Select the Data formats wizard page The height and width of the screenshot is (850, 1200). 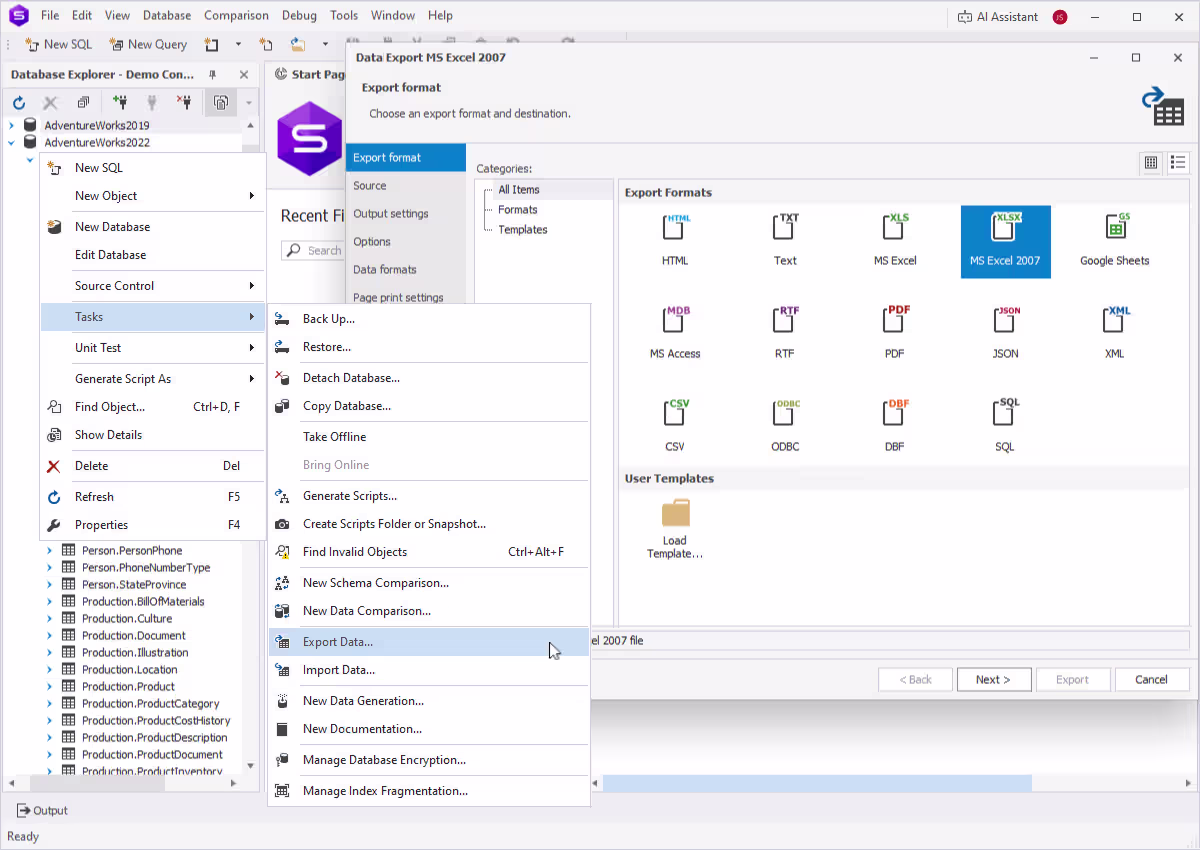point(406,270)
